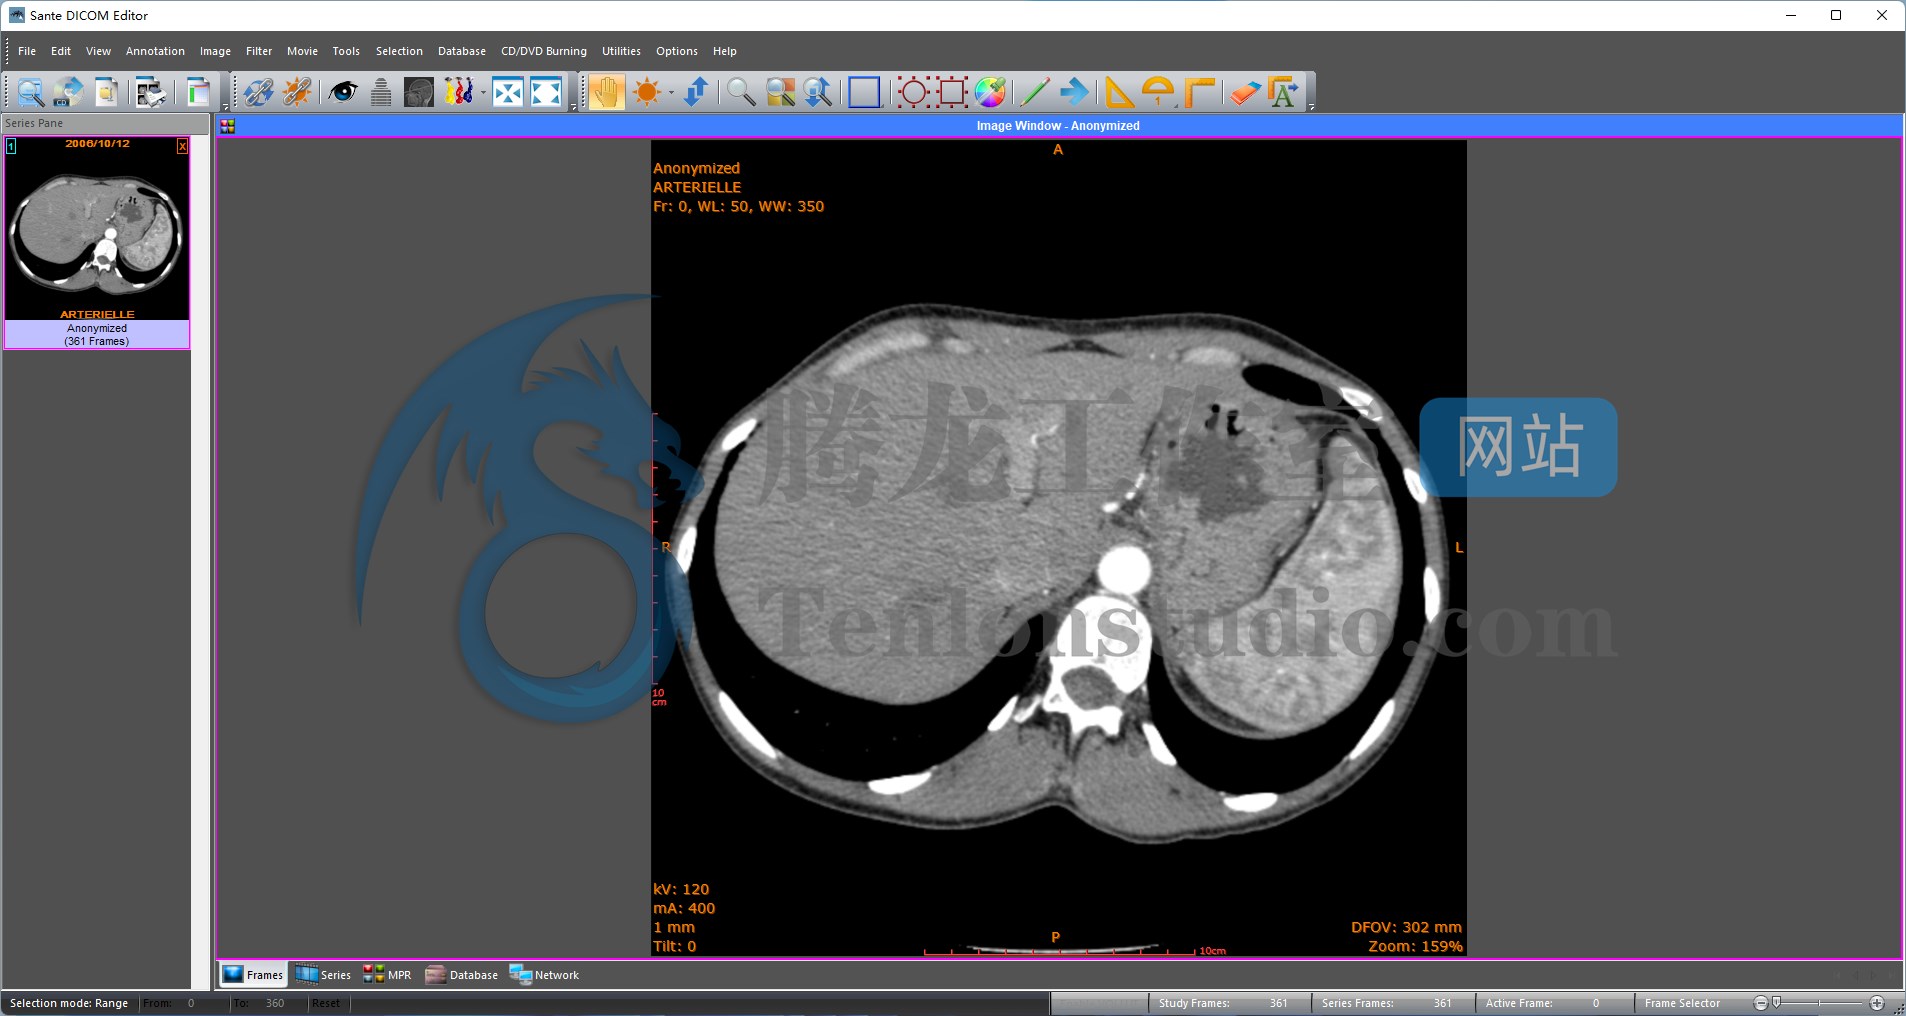Screen dimensions: 1906x1016
Task: Select the ARTERIELLE series thumbnail
Action: [x=97, y=242]
